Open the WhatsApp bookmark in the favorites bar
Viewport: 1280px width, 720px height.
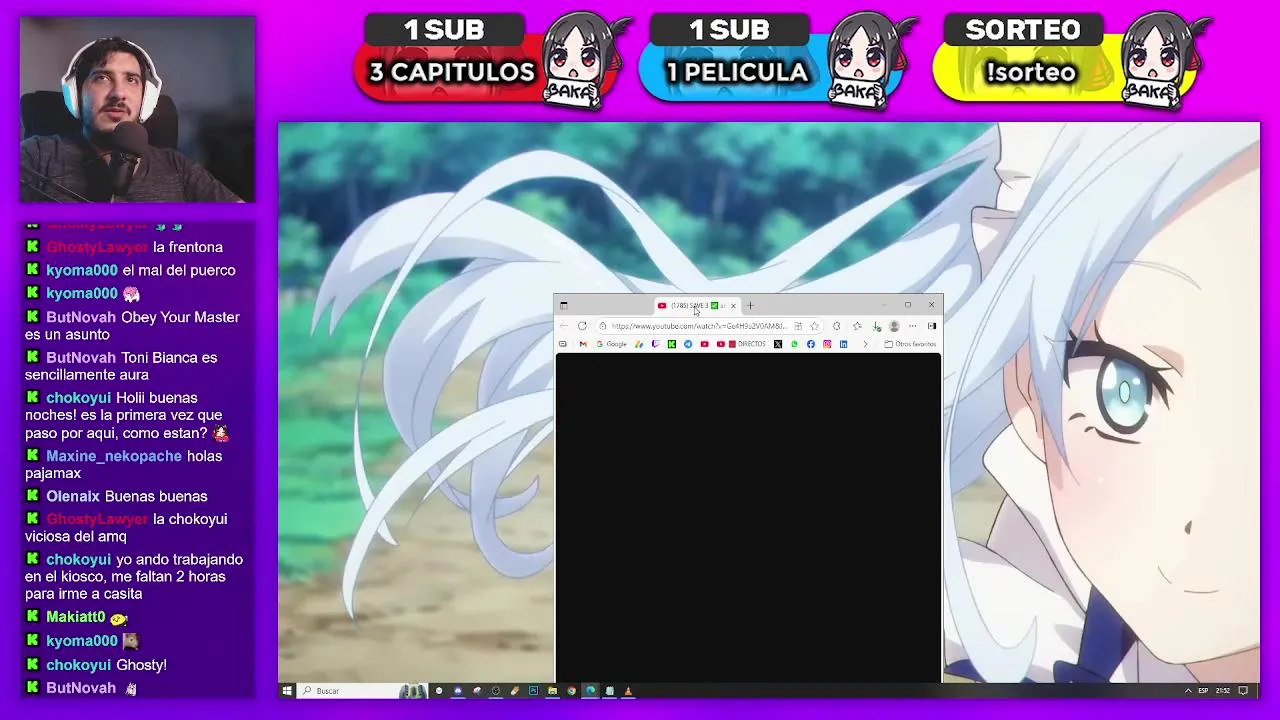click(795, 344)
